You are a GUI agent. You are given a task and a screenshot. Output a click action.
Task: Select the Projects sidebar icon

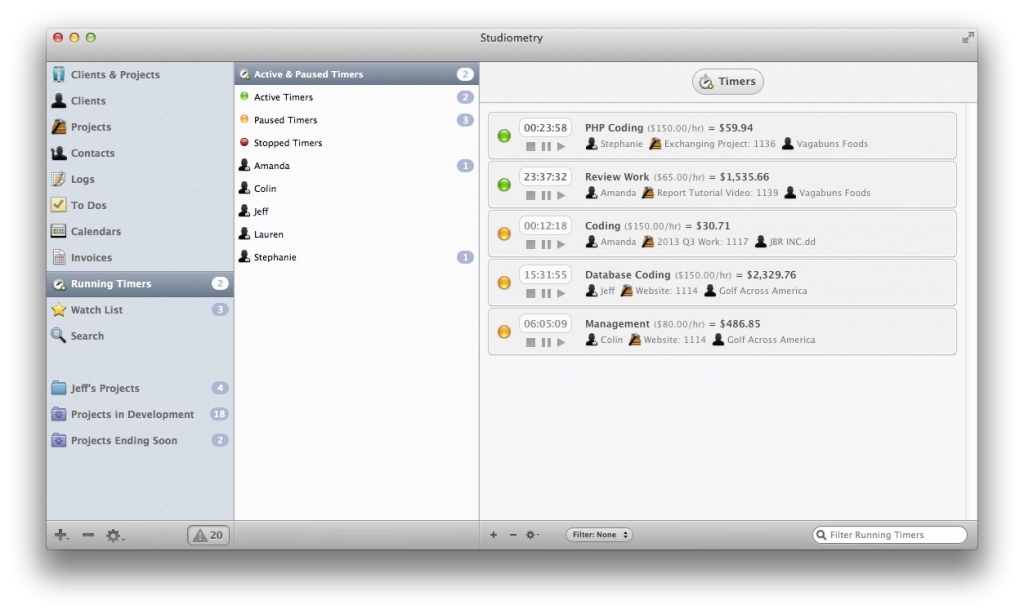(x=60, y=127)
